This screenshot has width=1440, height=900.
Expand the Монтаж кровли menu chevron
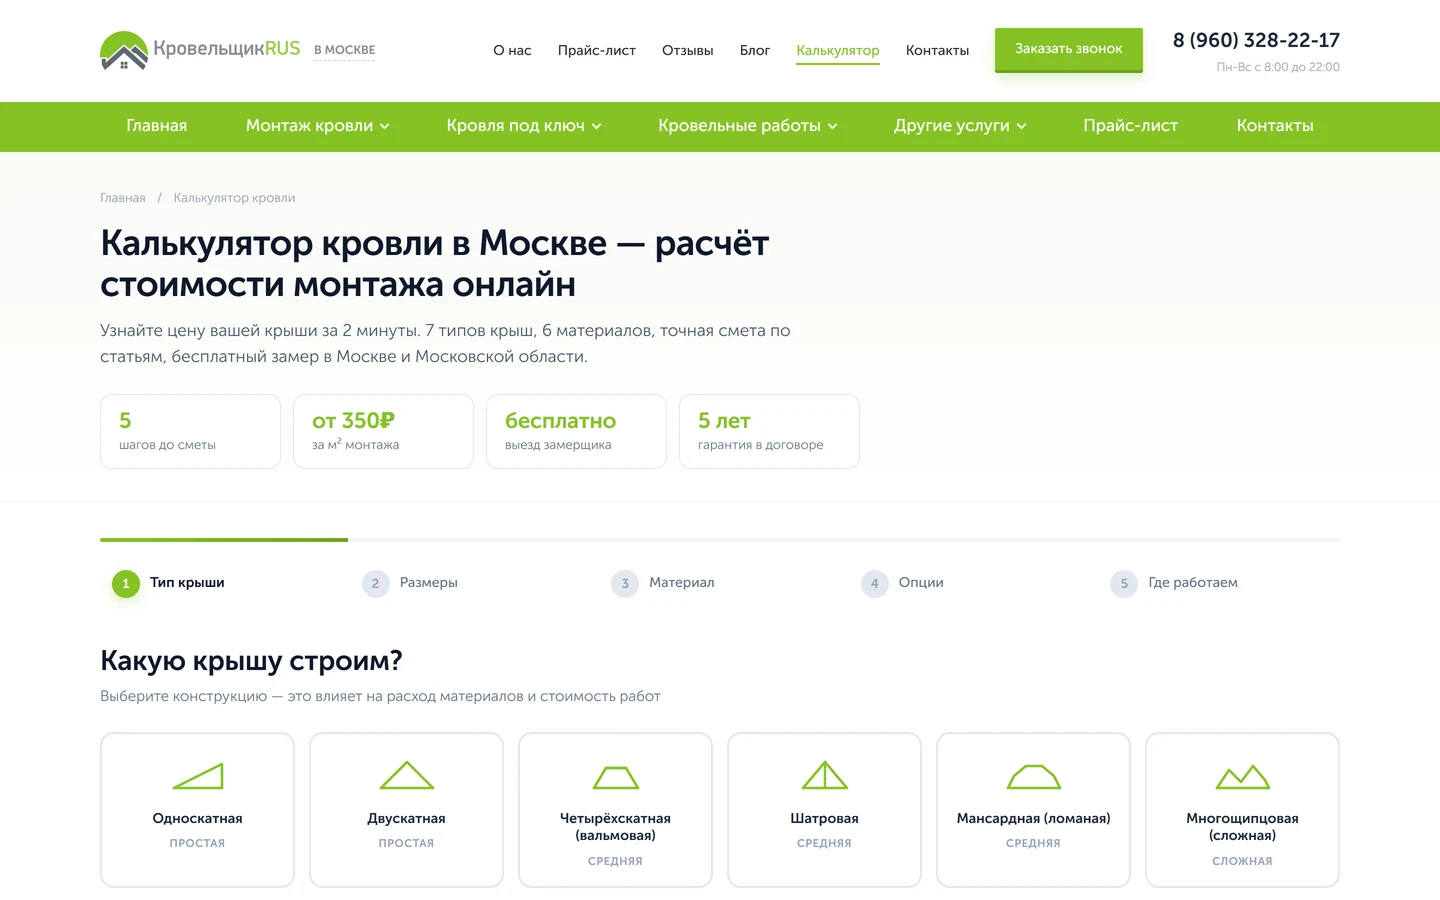click(385, 127)
